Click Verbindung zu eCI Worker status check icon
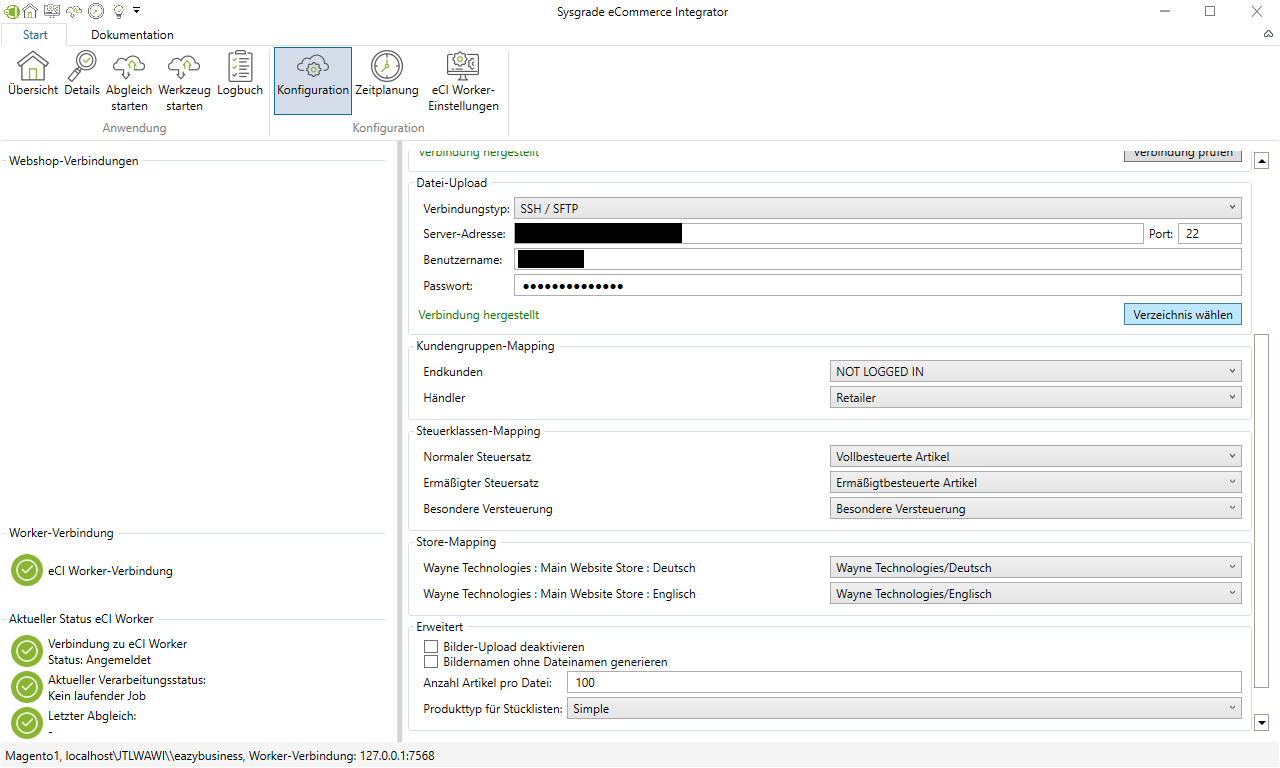Viewport: 1280px width, 768px height. 27,651
